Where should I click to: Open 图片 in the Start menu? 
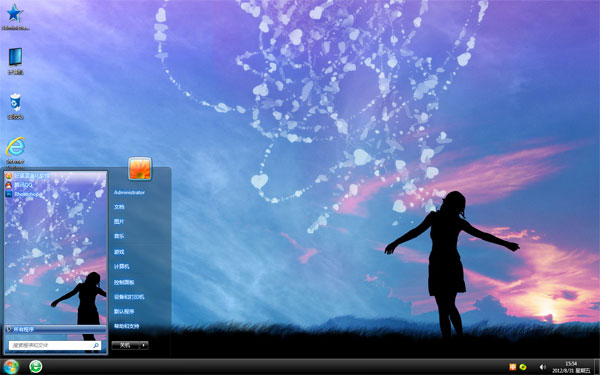click(x=119, y=222)
